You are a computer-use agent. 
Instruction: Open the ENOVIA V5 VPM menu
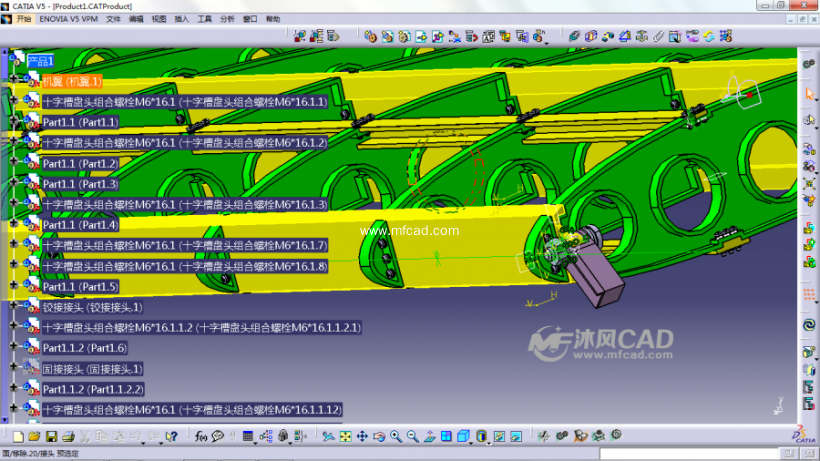click(69, 19)
